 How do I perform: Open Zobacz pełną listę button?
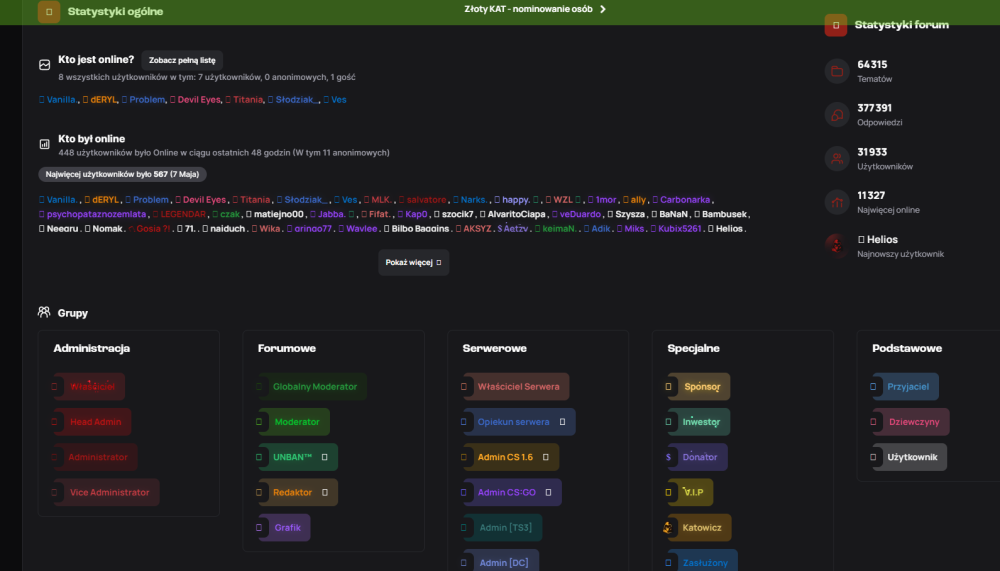[x=182, y=60]
